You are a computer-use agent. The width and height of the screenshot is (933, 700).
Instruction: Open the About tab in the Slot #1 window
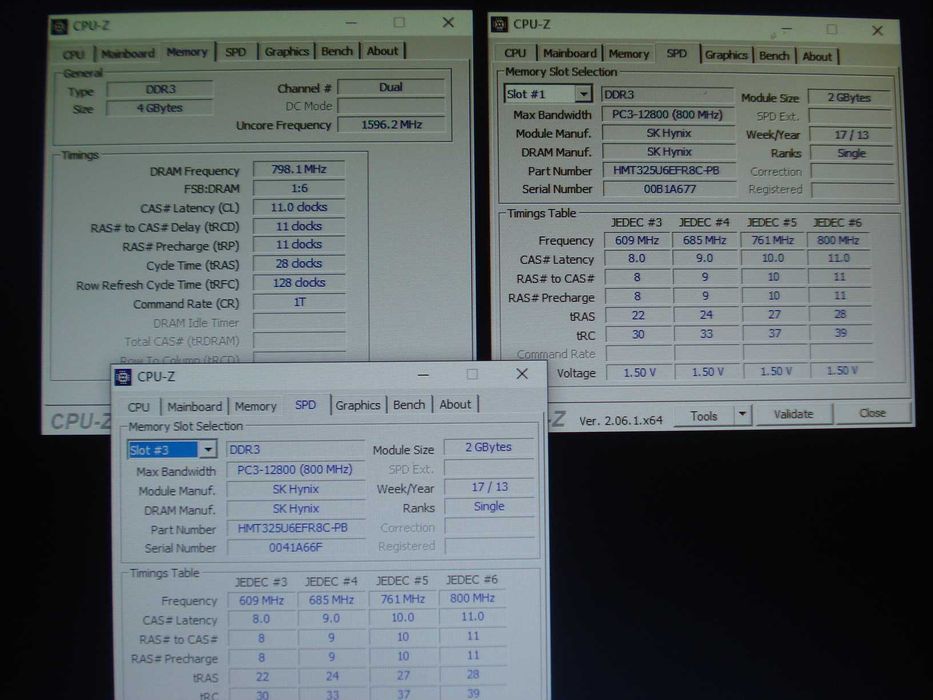pyautogui.click(x=817, y=57)
